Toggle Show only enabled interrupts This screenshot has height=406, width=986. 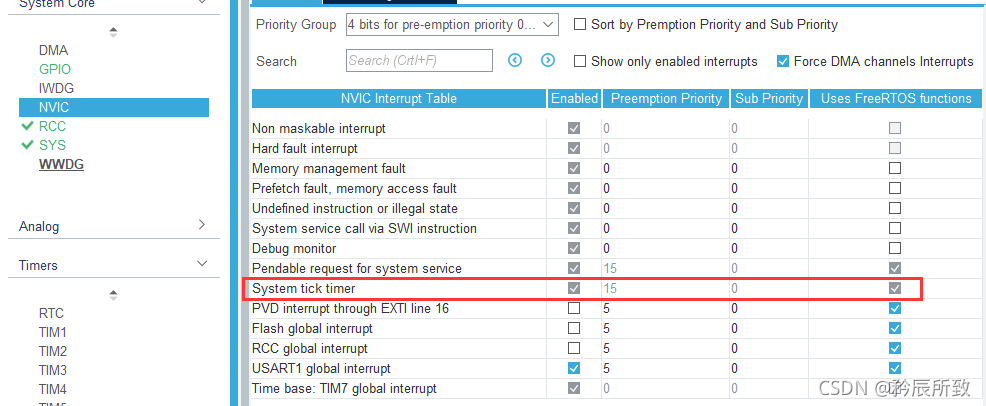580,61
